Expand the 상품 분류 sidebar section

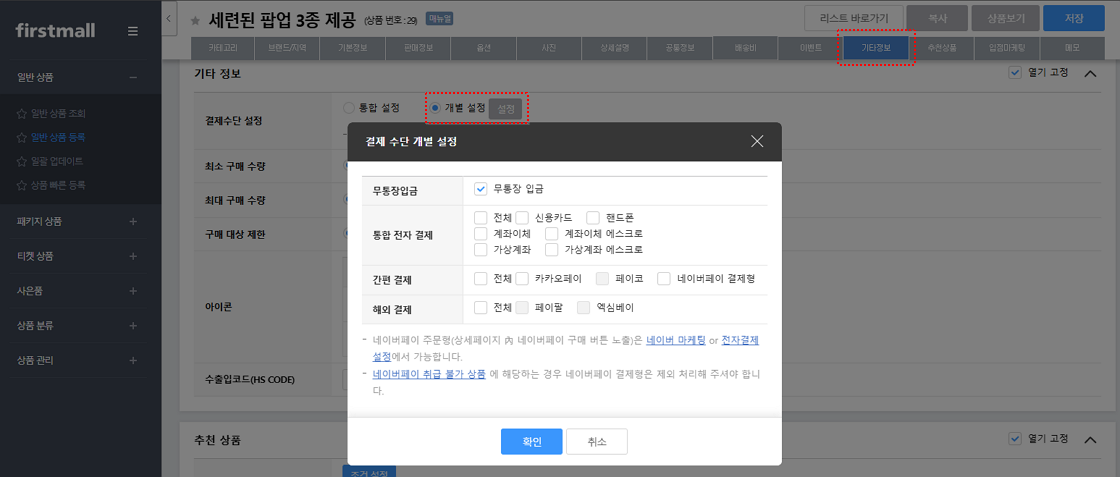[133, 326]
